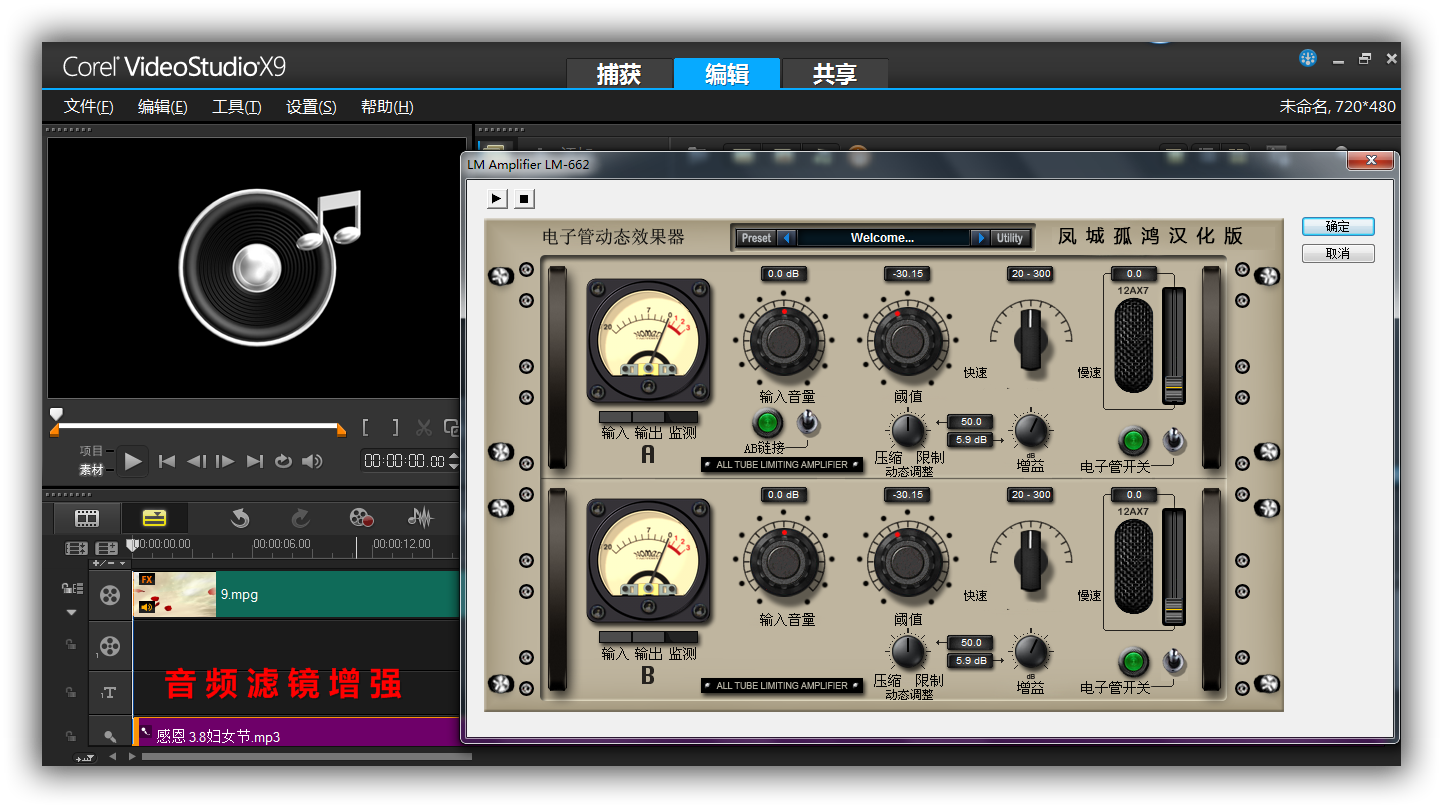1443x808 pixels.
Task: Open the Sound Mixer waveform icon
Action: point(421,518)
